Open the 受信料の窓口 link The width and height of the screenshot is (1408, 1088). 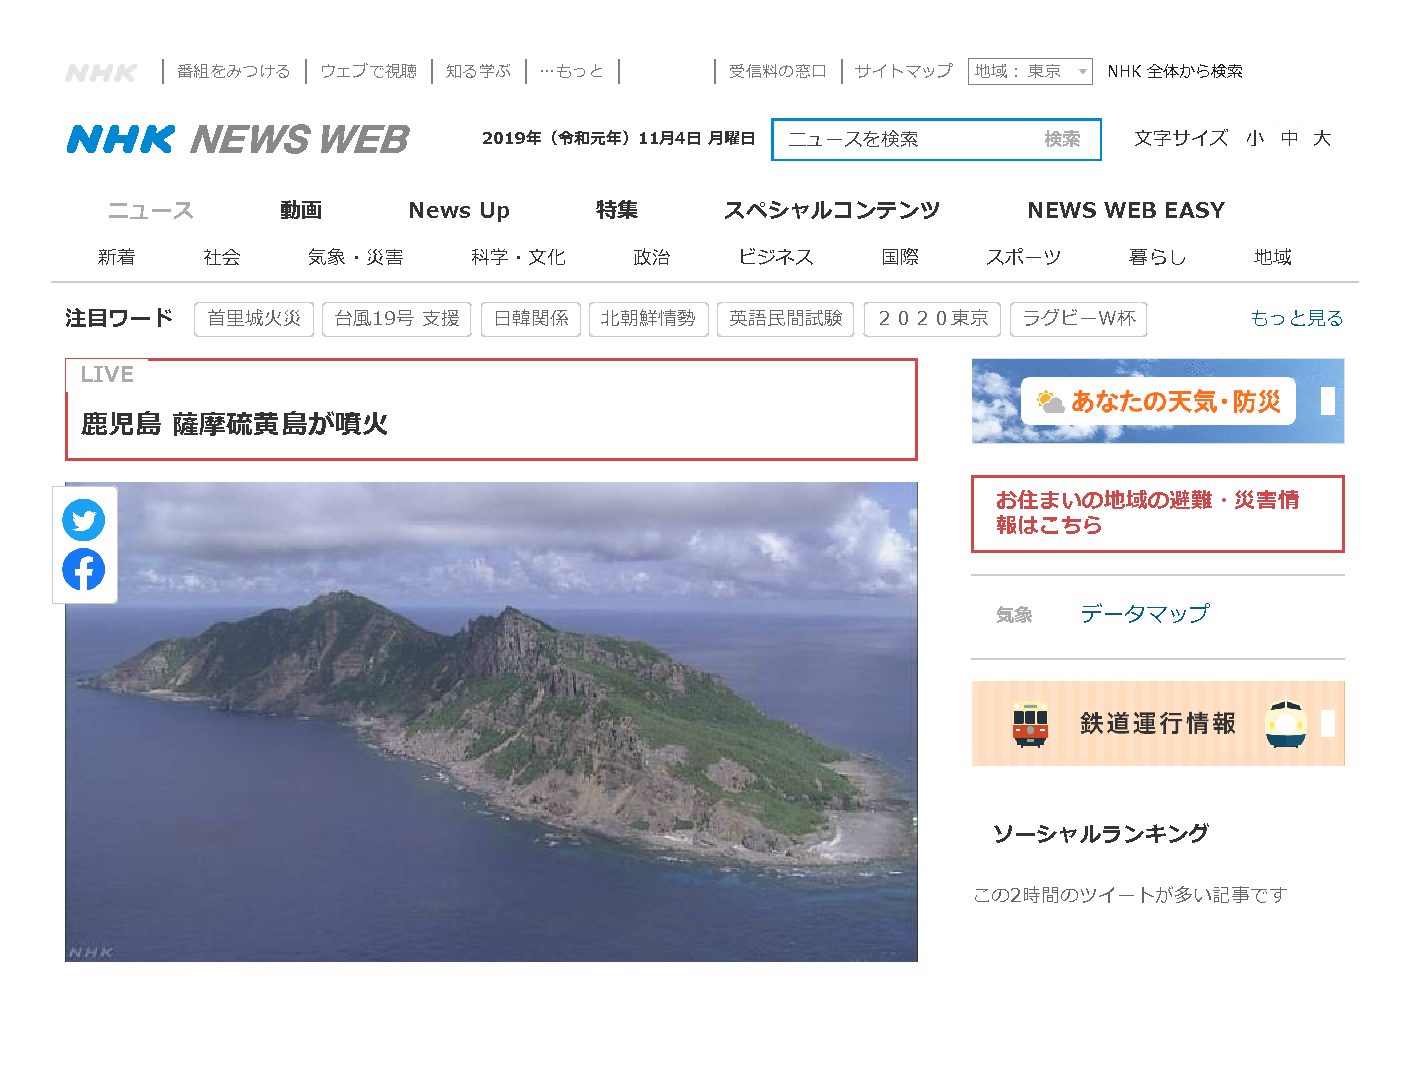[x=778, y=71]
